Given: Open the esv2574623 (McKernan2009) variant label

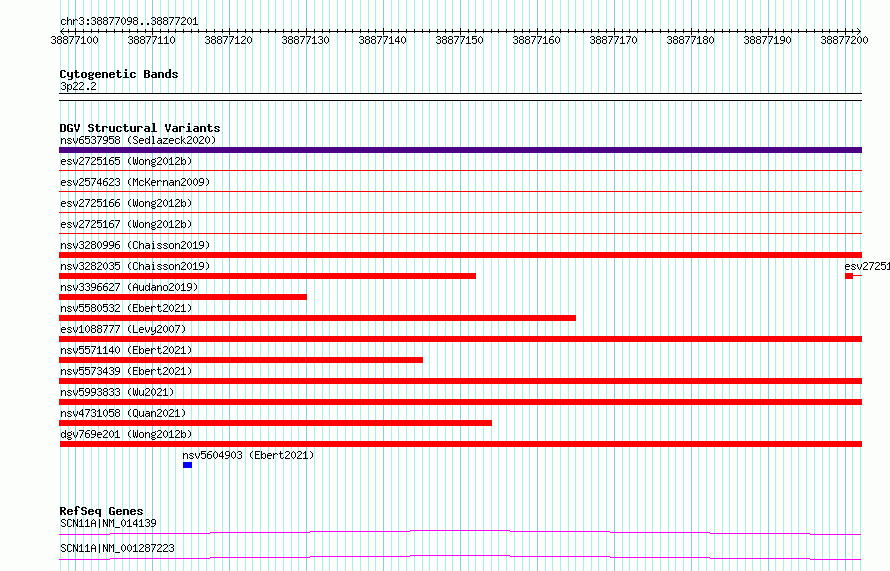Looking at the screenshot, I should [x=135, y=182].
